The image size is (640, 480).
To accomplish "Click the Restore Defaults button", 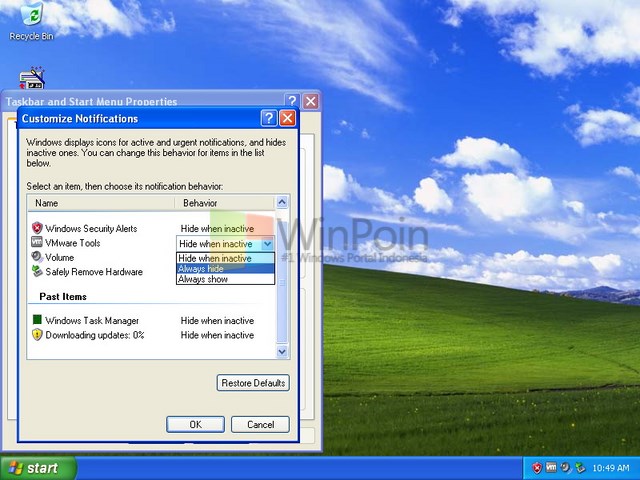I will [x=253, y=383].
